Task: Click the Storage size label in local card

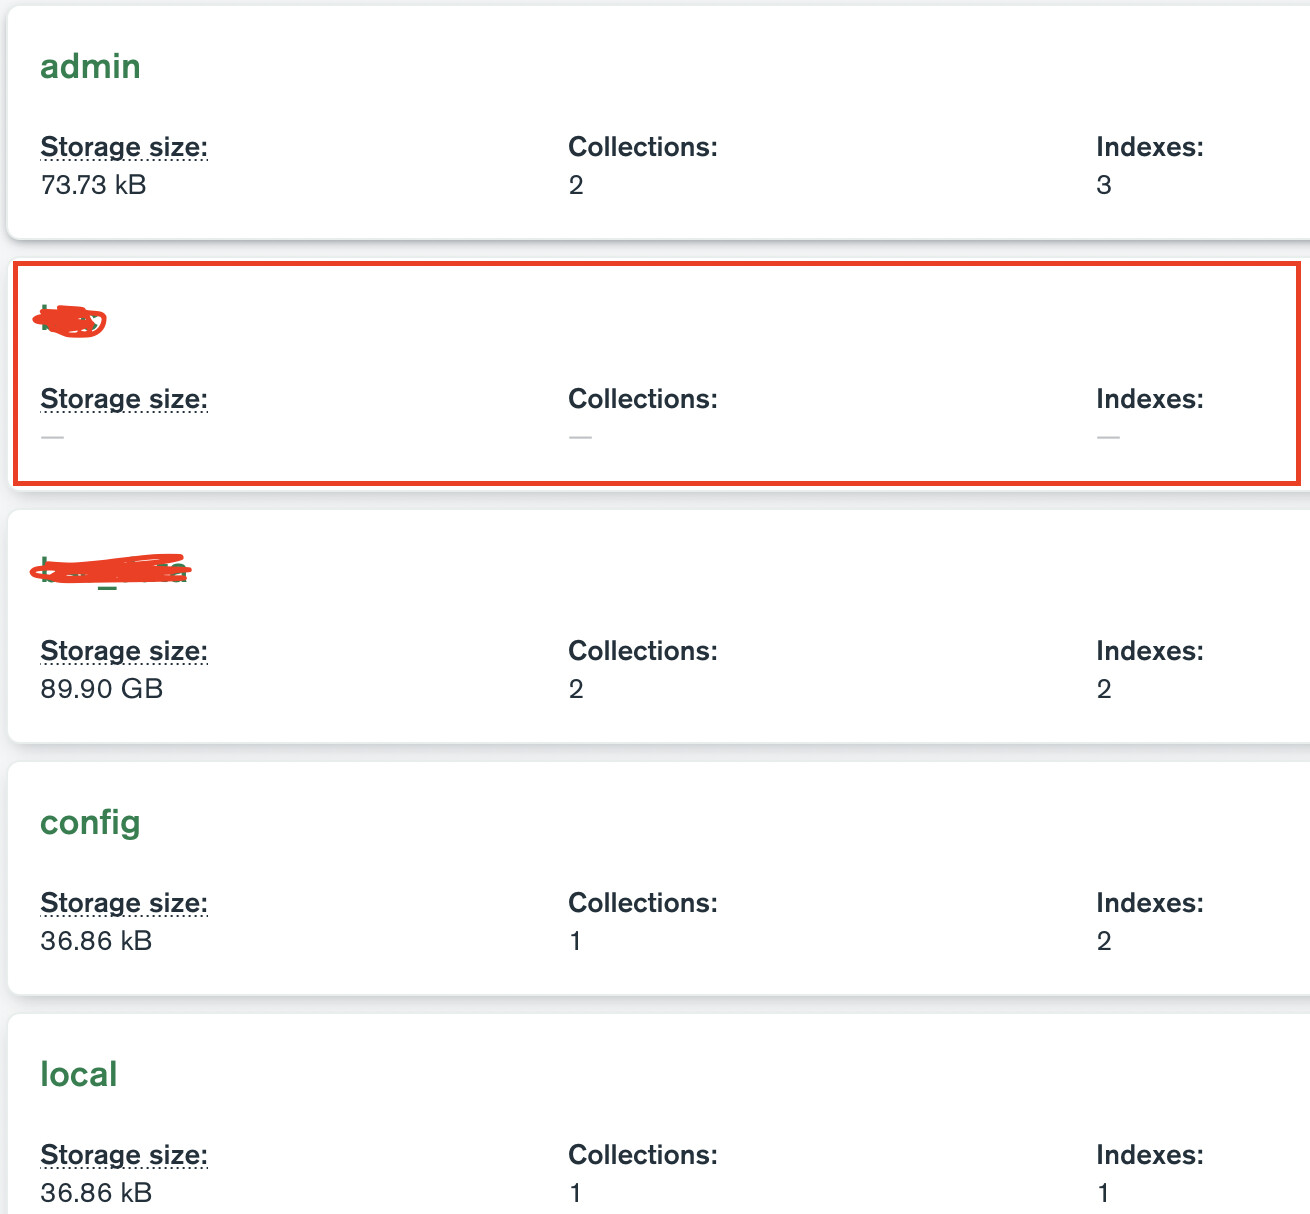Action: 124,1155
